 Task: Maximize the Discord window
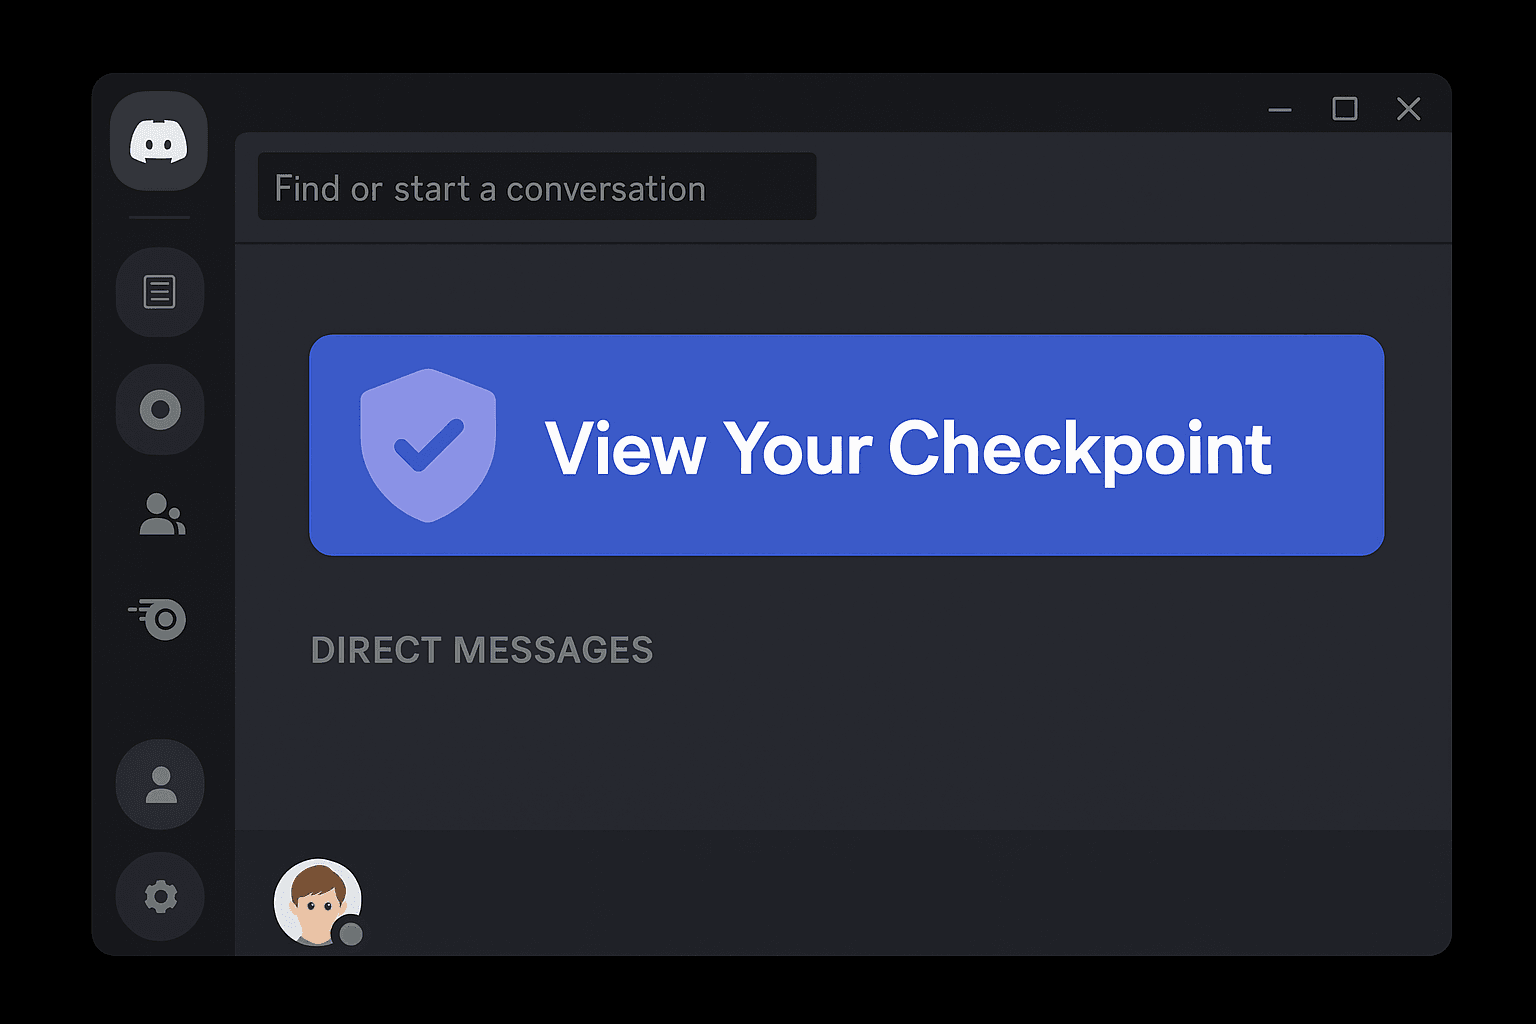(x=1345, y=108)
